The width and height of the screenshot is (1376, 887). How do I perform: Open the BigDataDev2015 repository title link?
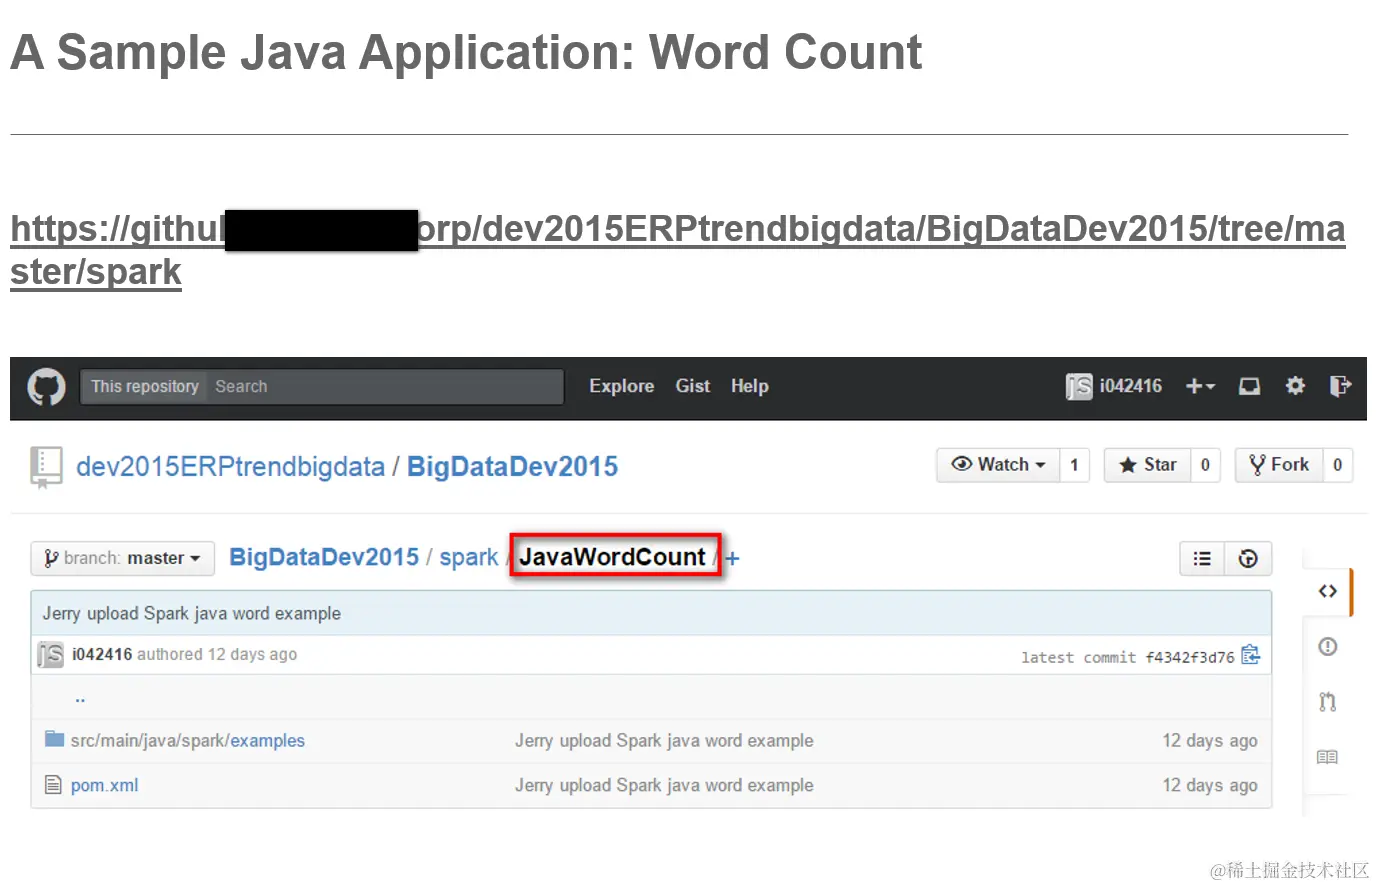coord(512,467)
